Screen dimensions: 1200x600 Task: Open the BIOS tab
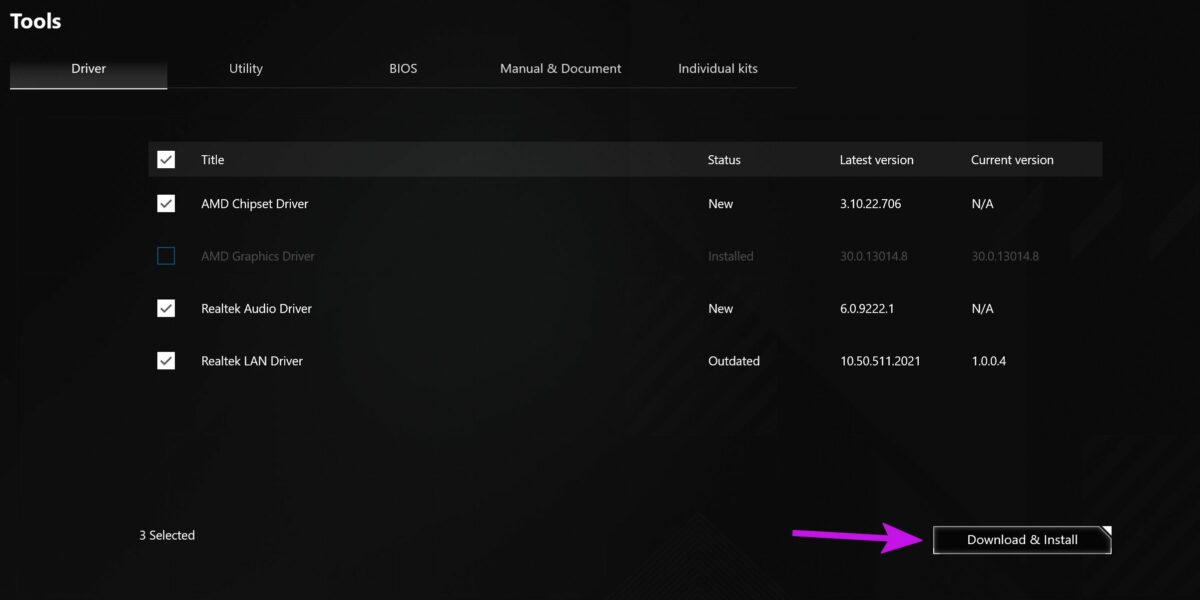tap(403, 69)
